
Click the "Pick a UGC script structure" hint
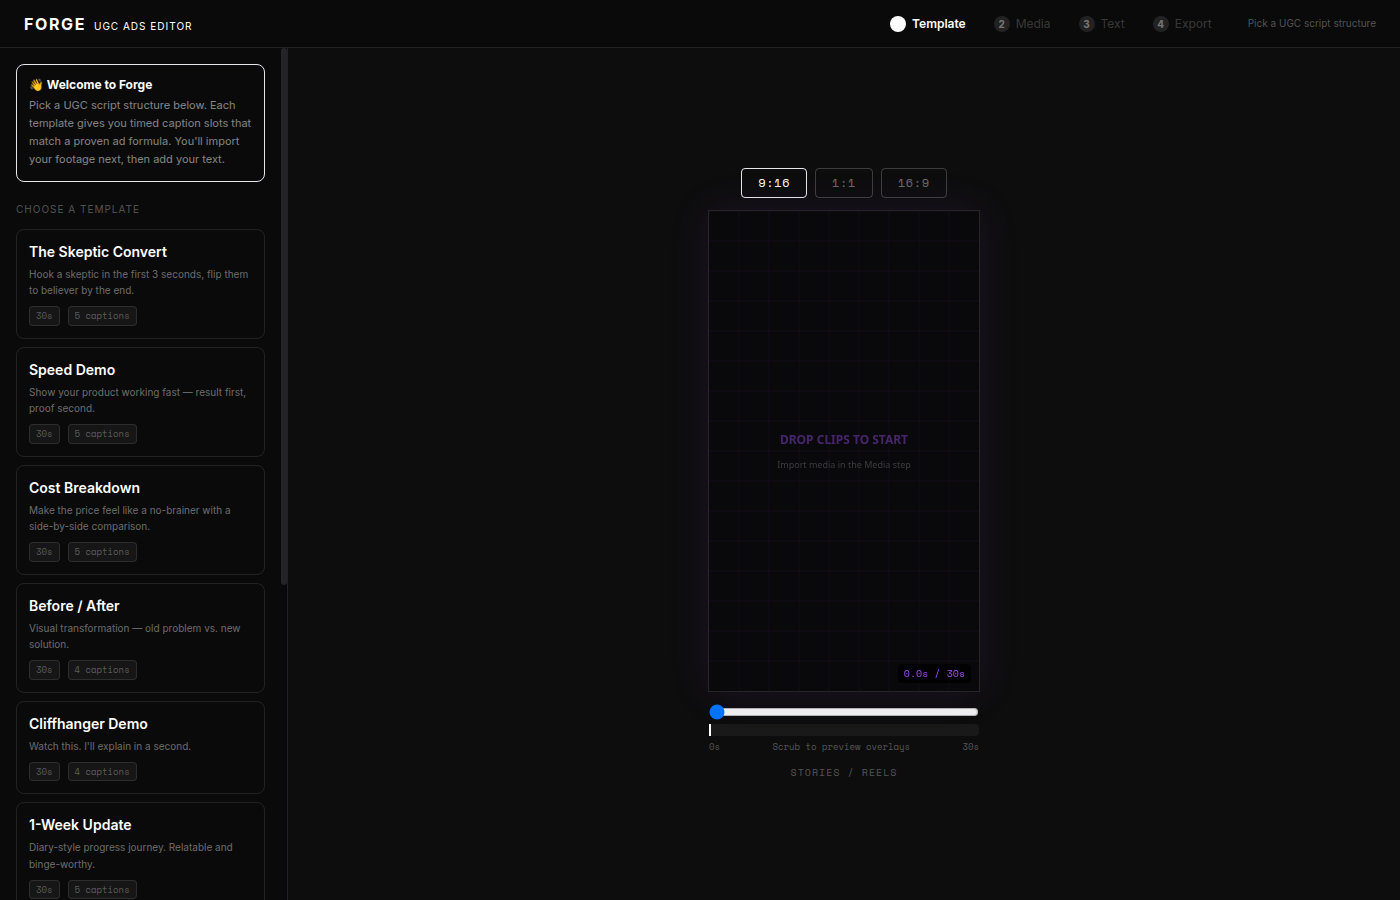point(1312,23)
